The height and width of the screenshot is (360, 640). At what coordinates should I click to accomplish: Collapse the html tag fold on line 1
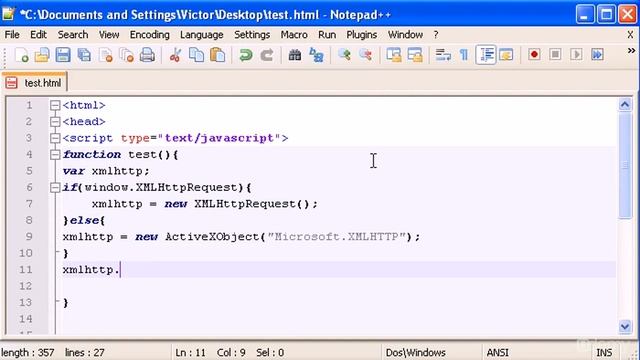click(x=55, y=105)
